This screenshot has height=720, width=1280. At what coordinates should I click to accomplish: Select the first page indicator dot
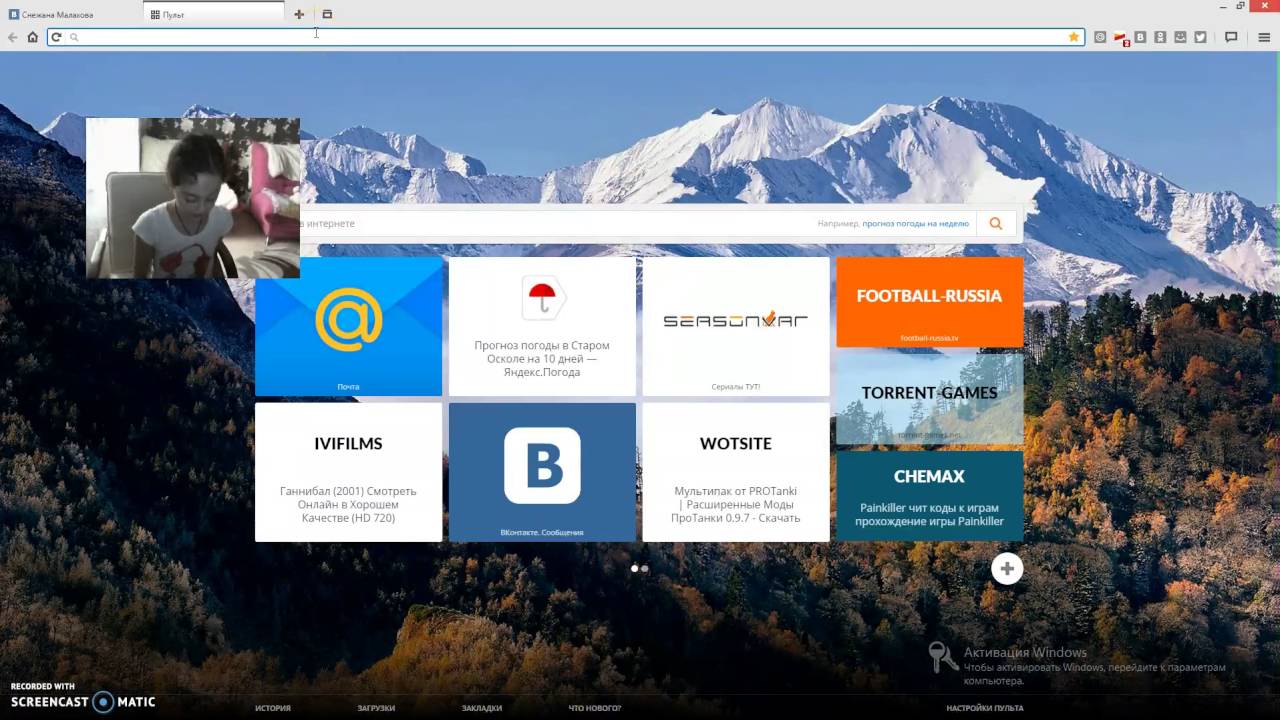[634, 568]
